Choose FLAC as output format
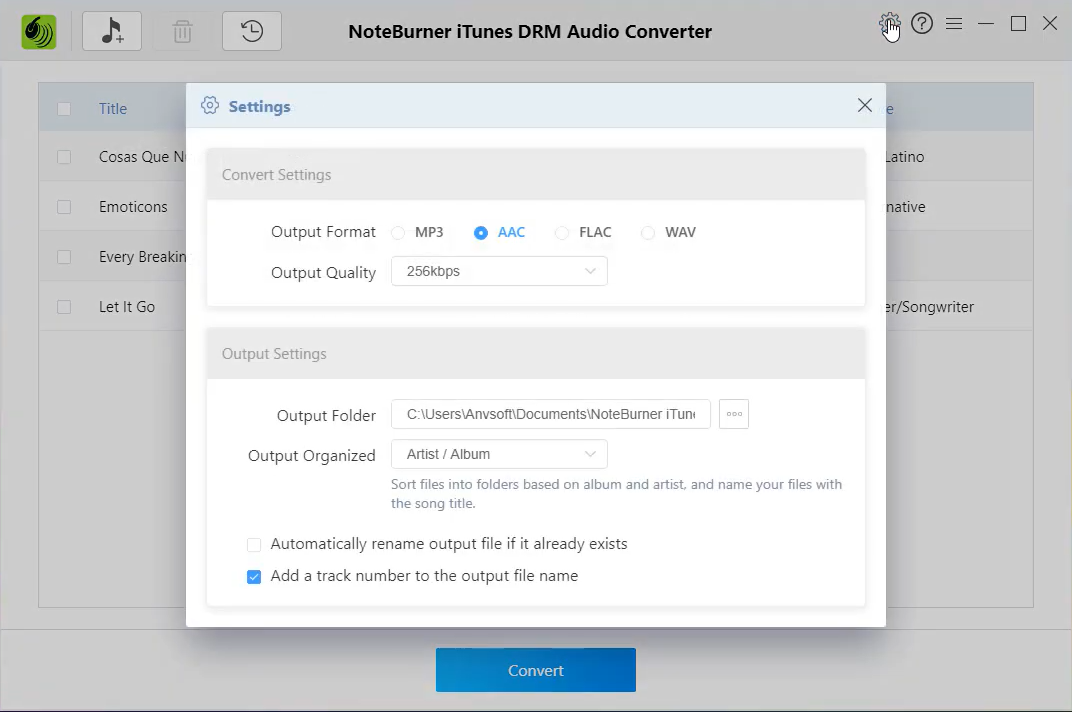 tap(562, 232)
